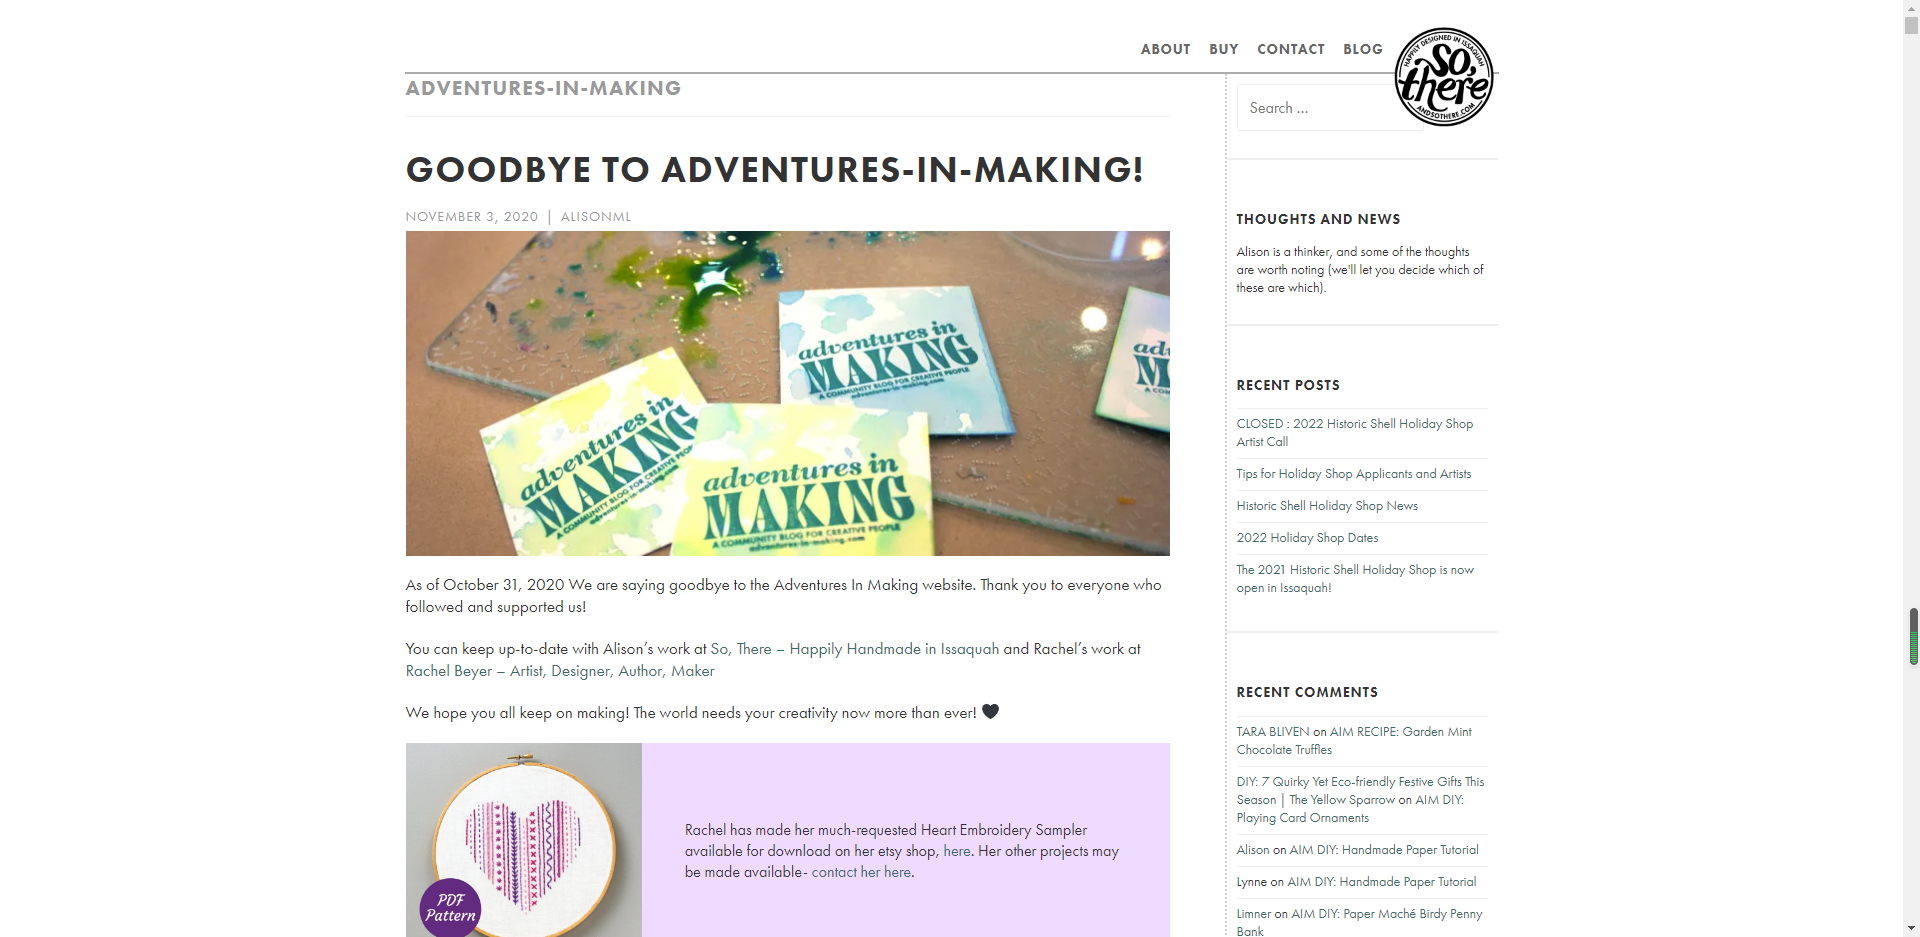1920x937 pixels.
Task: Open 2022 Holiday Shop Dates post
Action: 1307,538
